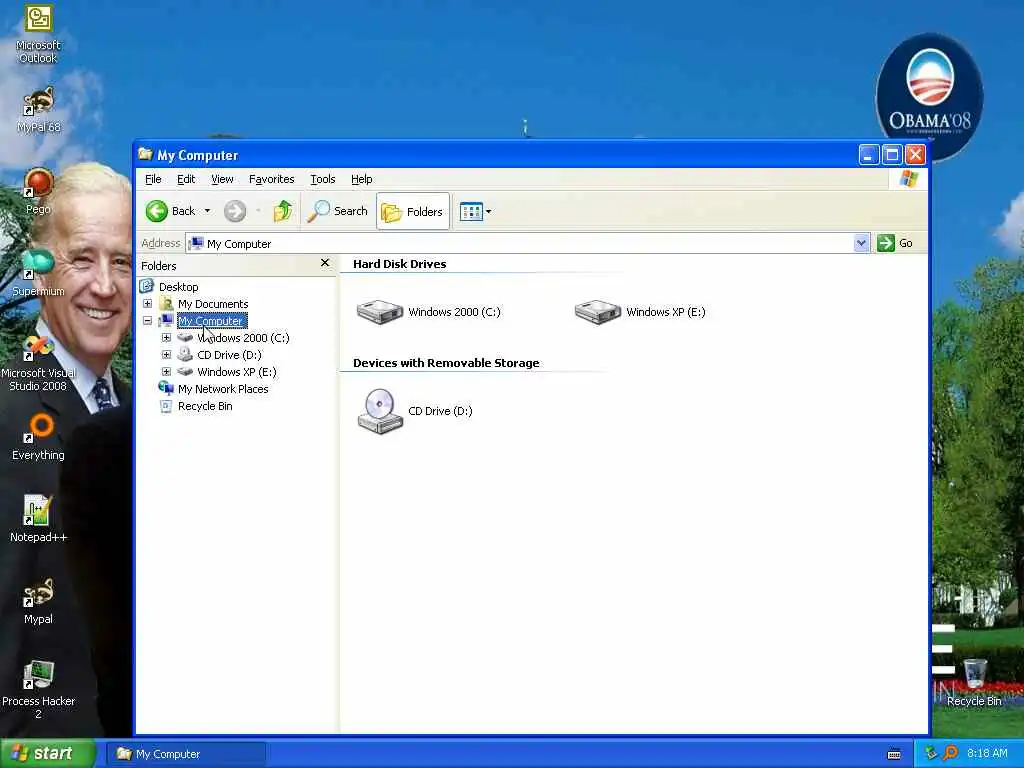The height and width of the screenshot is (768, 1024).
Task: Select Recycle Bin in folder tree
Action: point(205,406)
